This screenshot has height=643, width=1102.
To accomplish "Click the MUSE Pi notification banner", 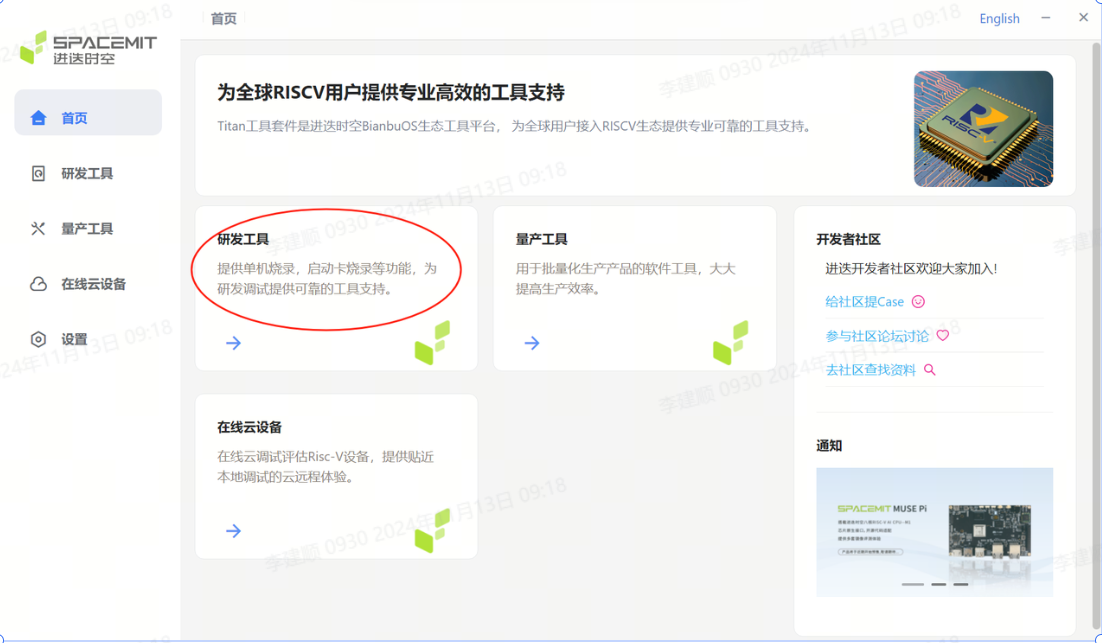I will (x=935, y=532).
